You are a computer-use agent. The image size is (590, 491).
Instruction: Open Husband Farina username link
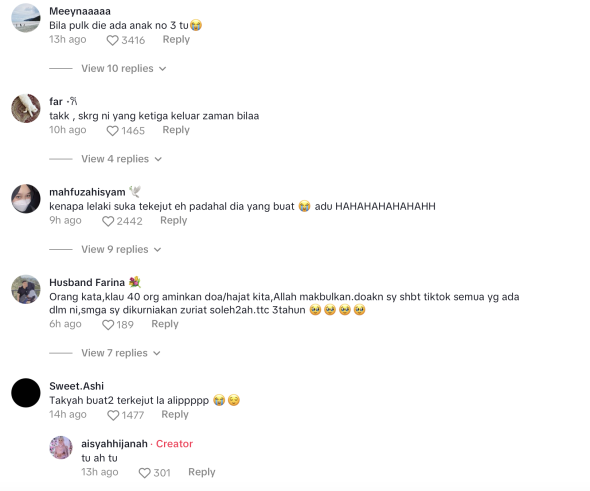click(x=87, y=283)
